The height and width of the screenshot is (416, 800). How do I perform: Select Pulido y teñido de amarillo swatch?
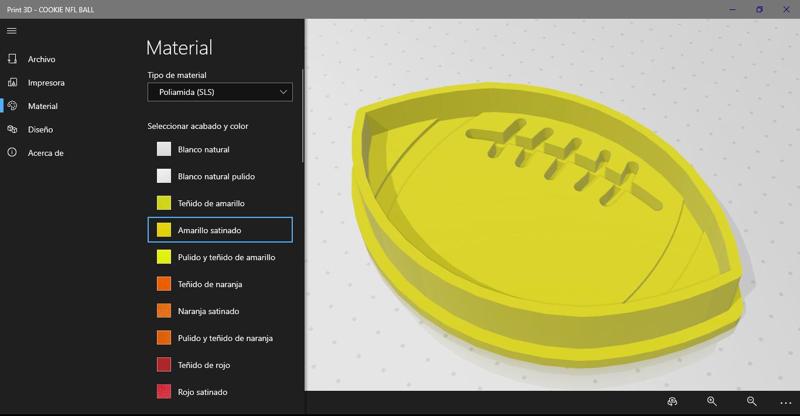(164, 257)
